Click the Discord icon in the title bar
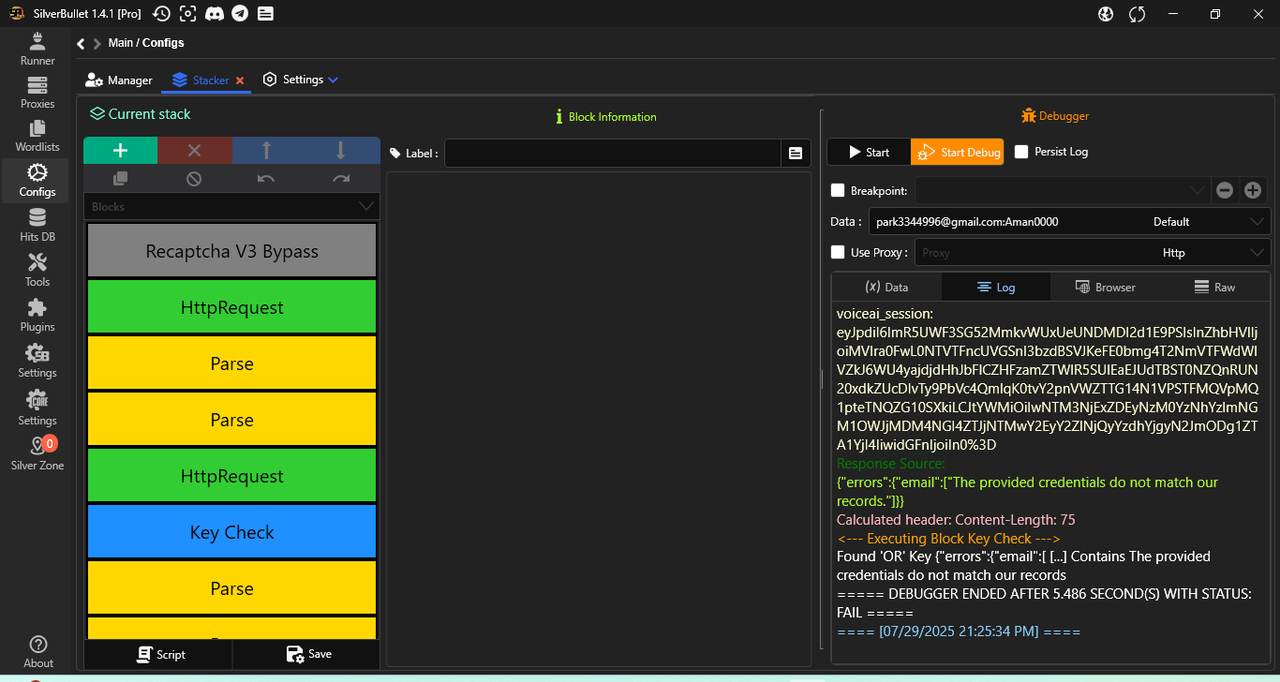 pos(214,14)
